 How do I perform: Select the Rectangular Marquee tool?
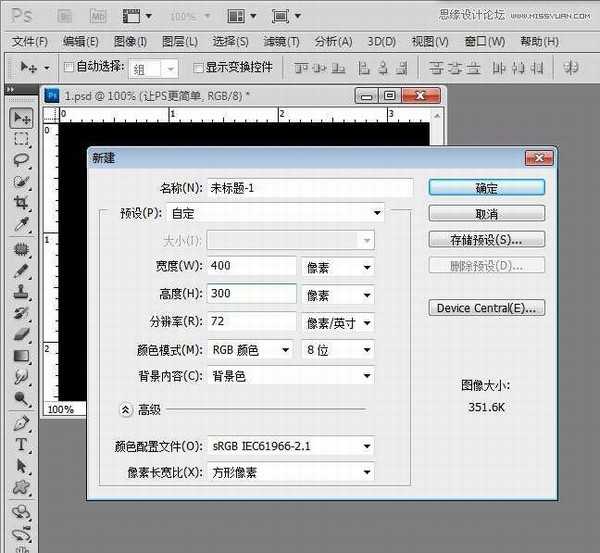(x=21, y=139)
